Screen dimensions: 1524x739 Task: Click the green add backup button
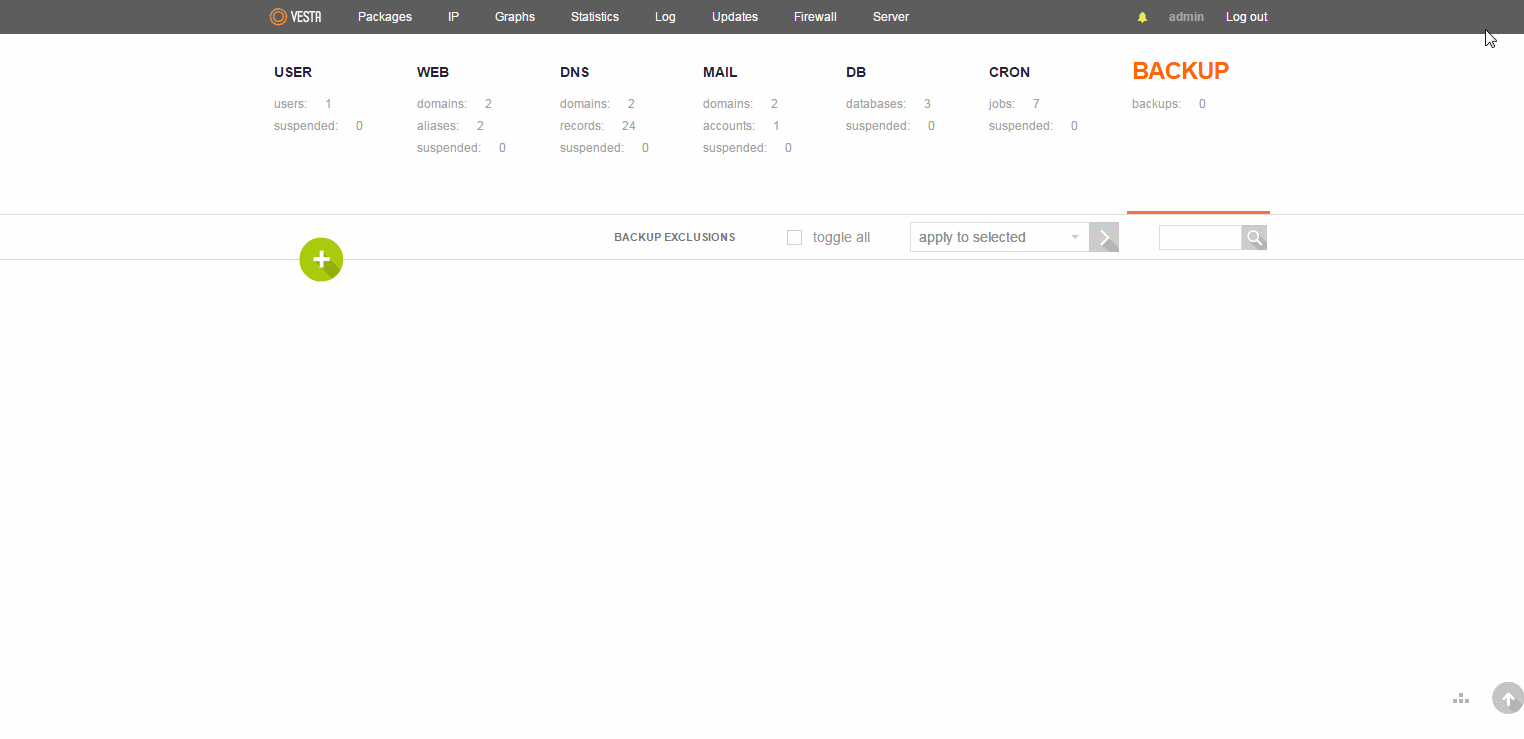[x=321, y=260]
